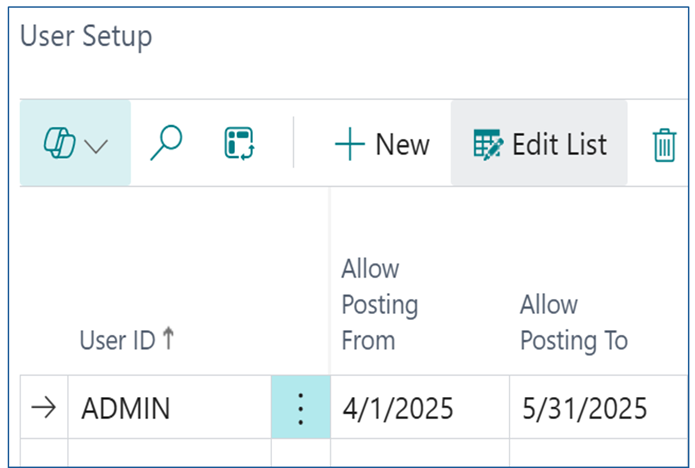This screenshot has height=468, width=695.
Task: Open the Copilot icon in the toolbar
Action: tap(59, 143)
